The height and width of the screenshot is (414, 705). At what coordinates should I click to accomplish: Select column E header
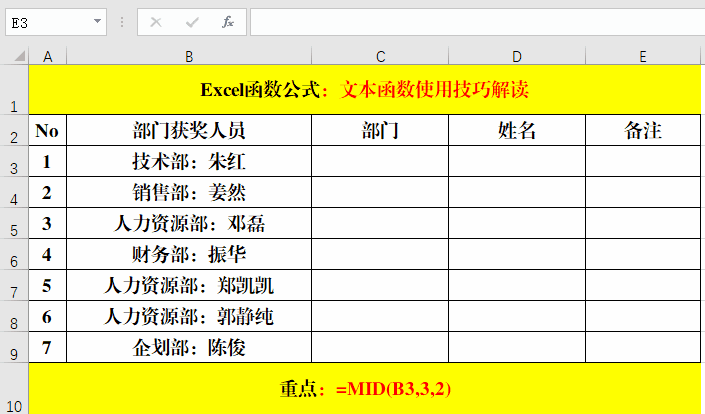pos(643,57)
